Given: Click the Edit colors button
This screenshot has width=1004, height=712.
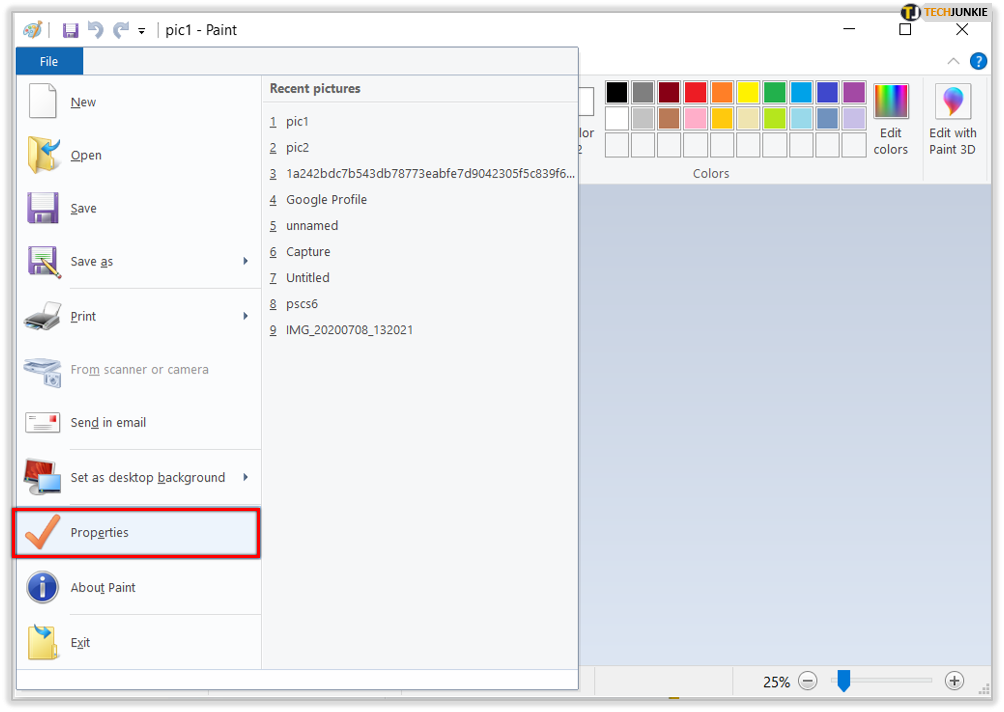Looking at the screenshot, I should click(x=891, y=120).
